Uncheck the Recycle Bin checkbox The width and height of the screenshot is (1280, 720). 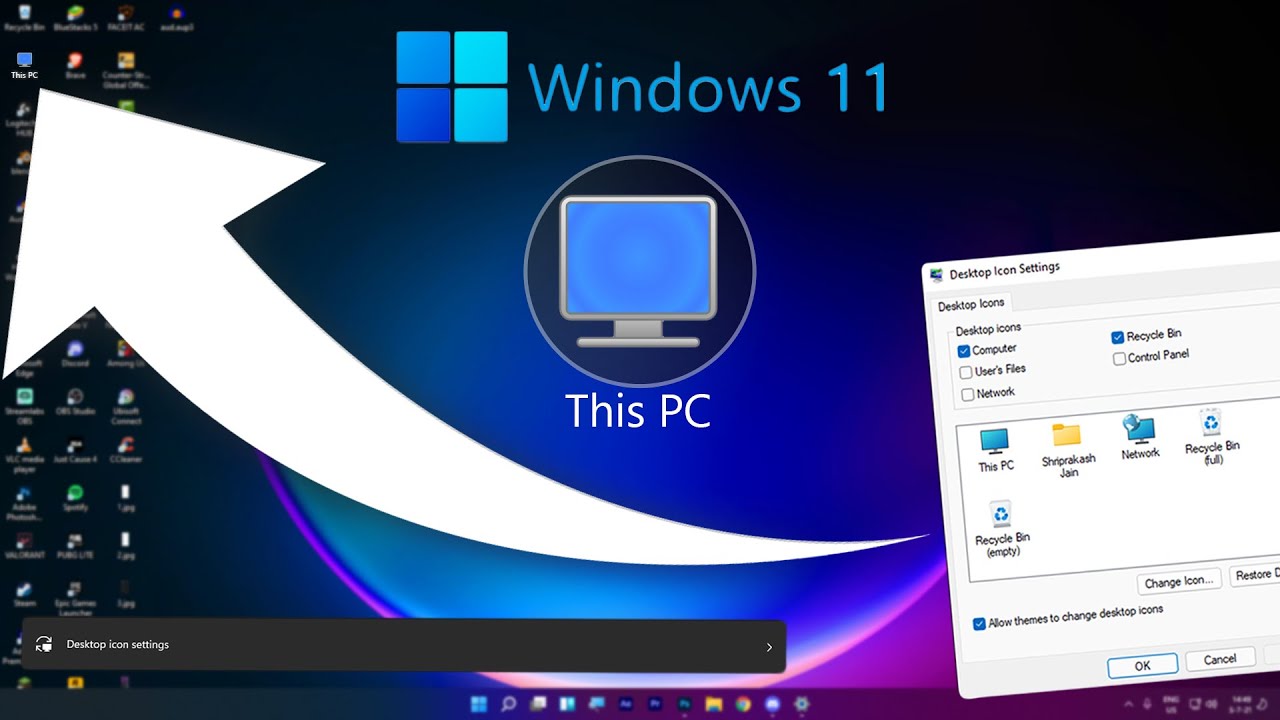click(1118, 338)
